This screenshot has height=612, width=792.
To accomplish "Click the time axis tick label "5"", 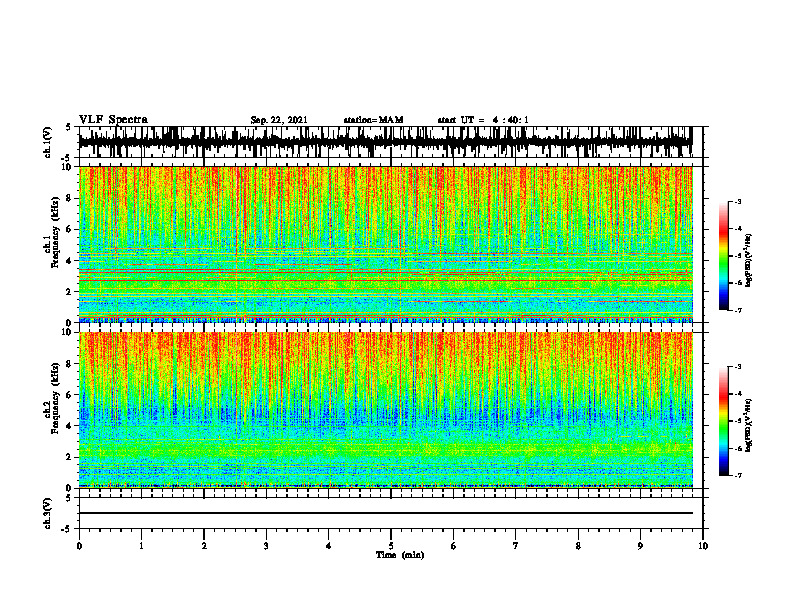I will (391, 546).
